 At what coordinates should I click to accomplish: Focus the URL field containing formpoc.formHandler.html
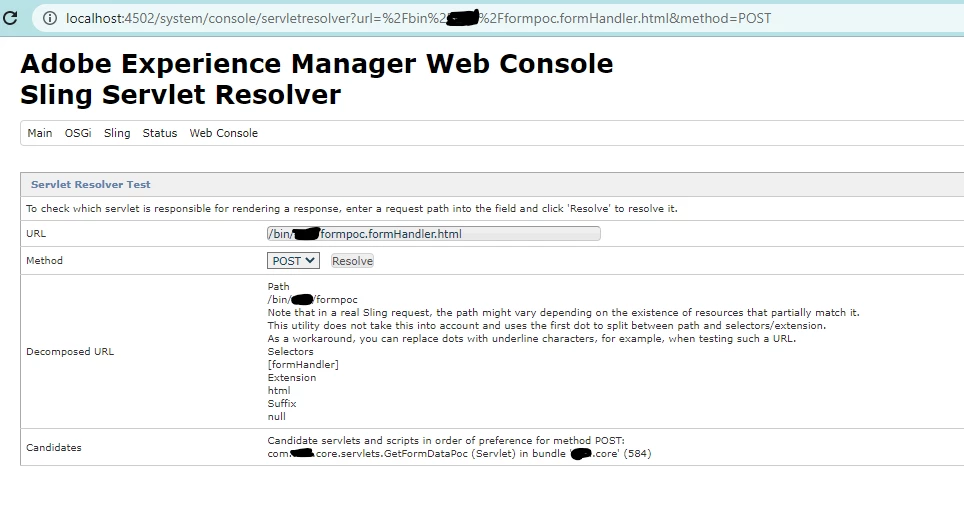[433, 234]
